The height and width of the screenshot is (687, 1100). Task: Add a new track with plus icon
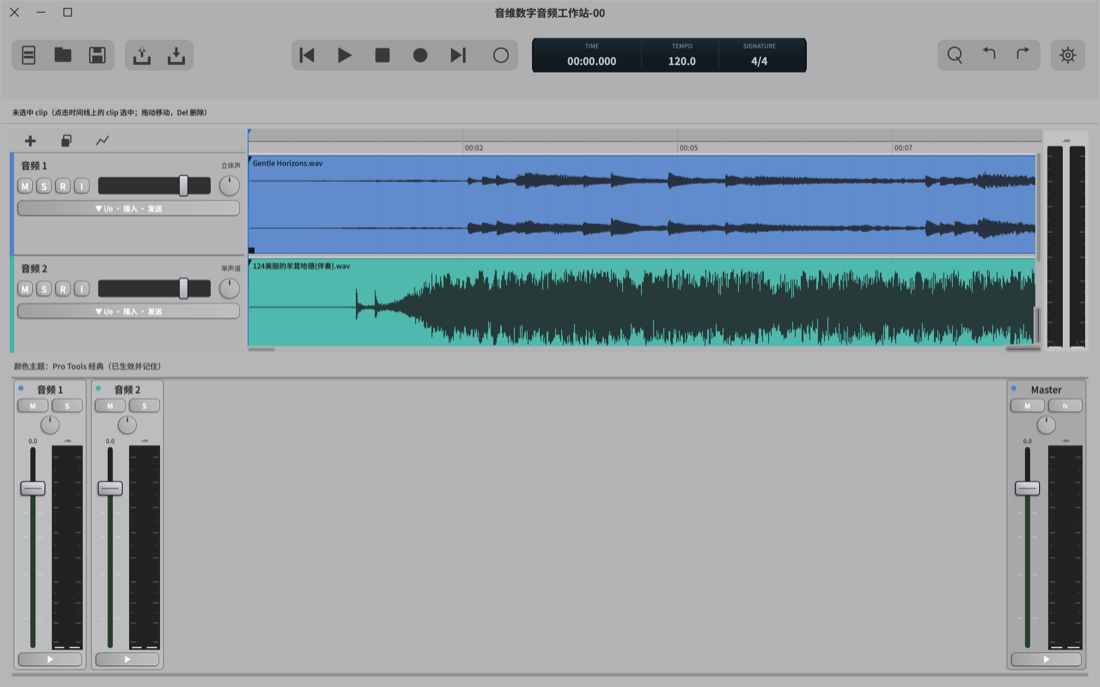click(x=30, y=141)
